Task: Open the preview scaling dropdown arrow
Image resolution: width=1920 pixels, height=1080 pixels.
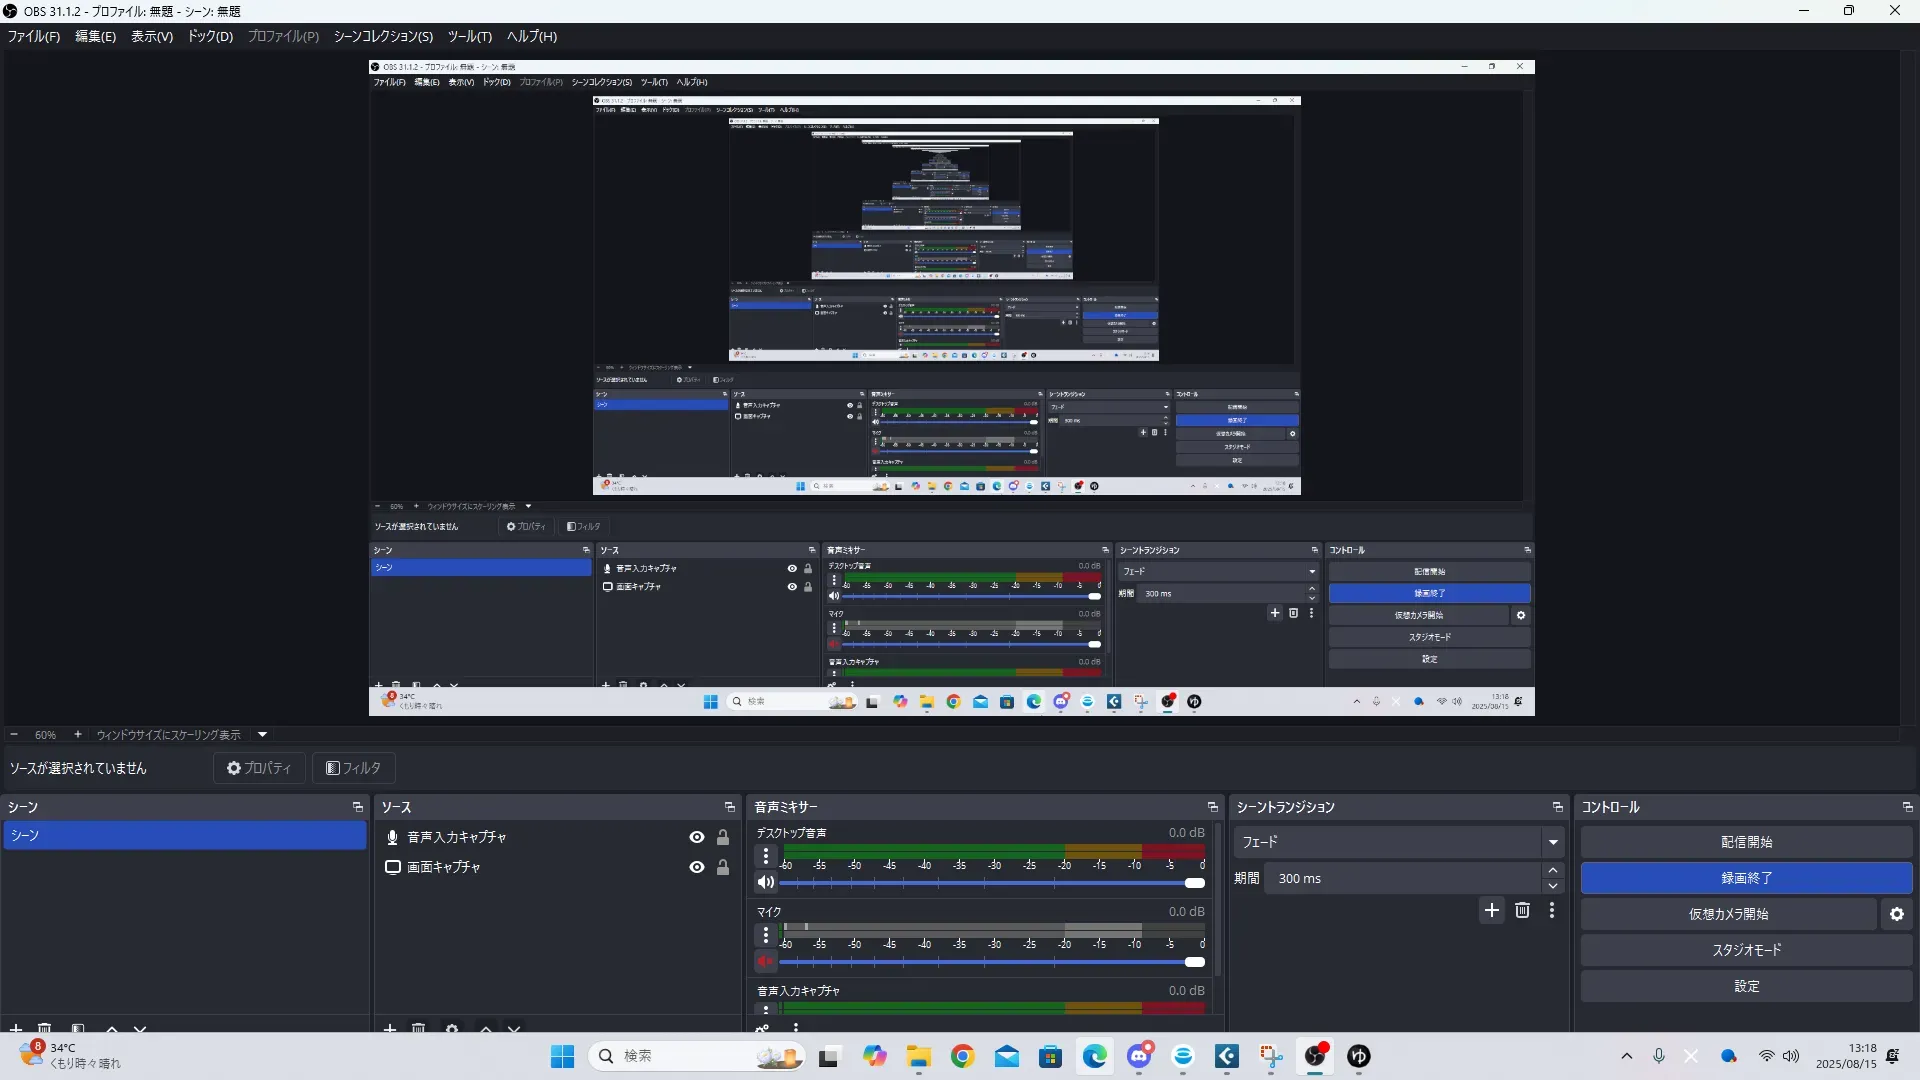Action: pyautogui.click(x=262, y=734)
